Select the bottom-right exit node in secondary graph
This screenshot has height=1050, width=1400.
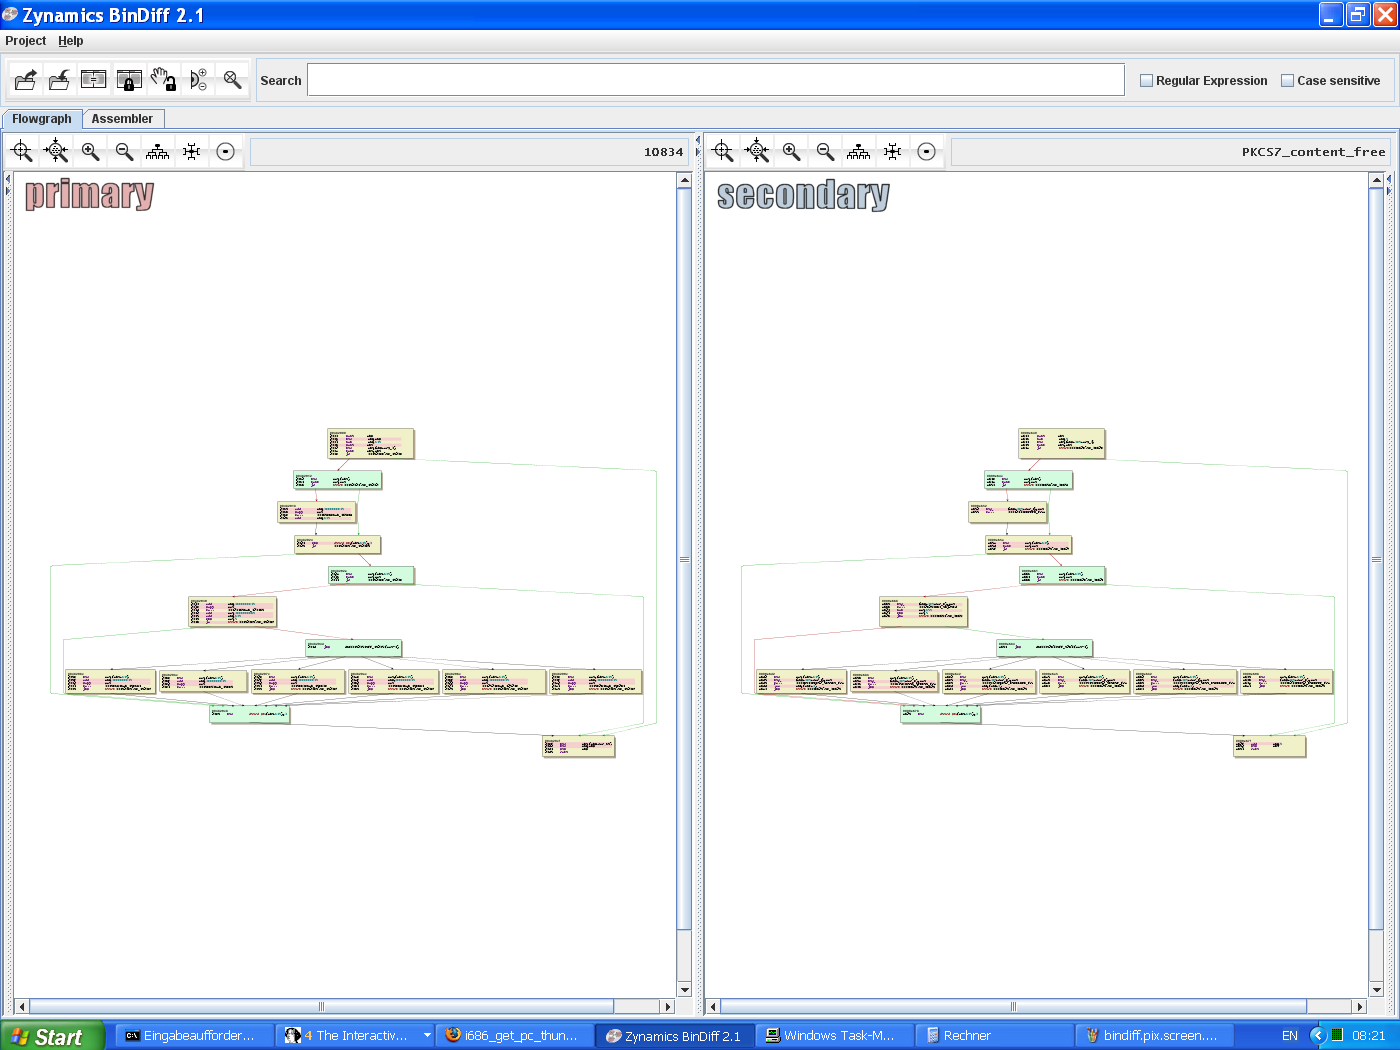pyautogui.click(x=1270, y=746)
